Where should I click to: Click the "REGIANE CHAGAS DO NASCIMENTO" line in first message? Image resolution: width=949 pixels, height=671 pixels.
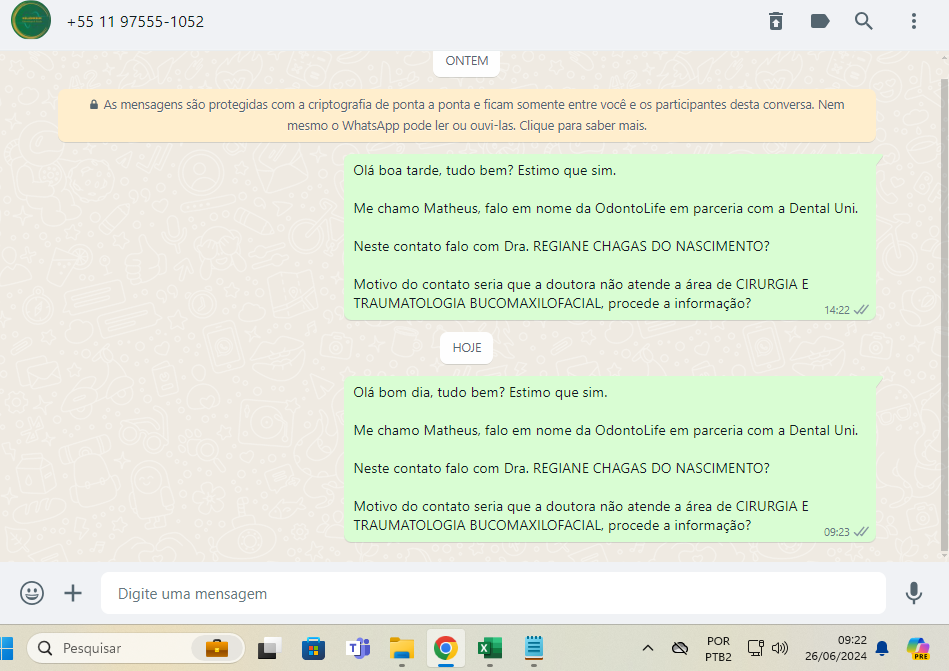pos(562,246)
